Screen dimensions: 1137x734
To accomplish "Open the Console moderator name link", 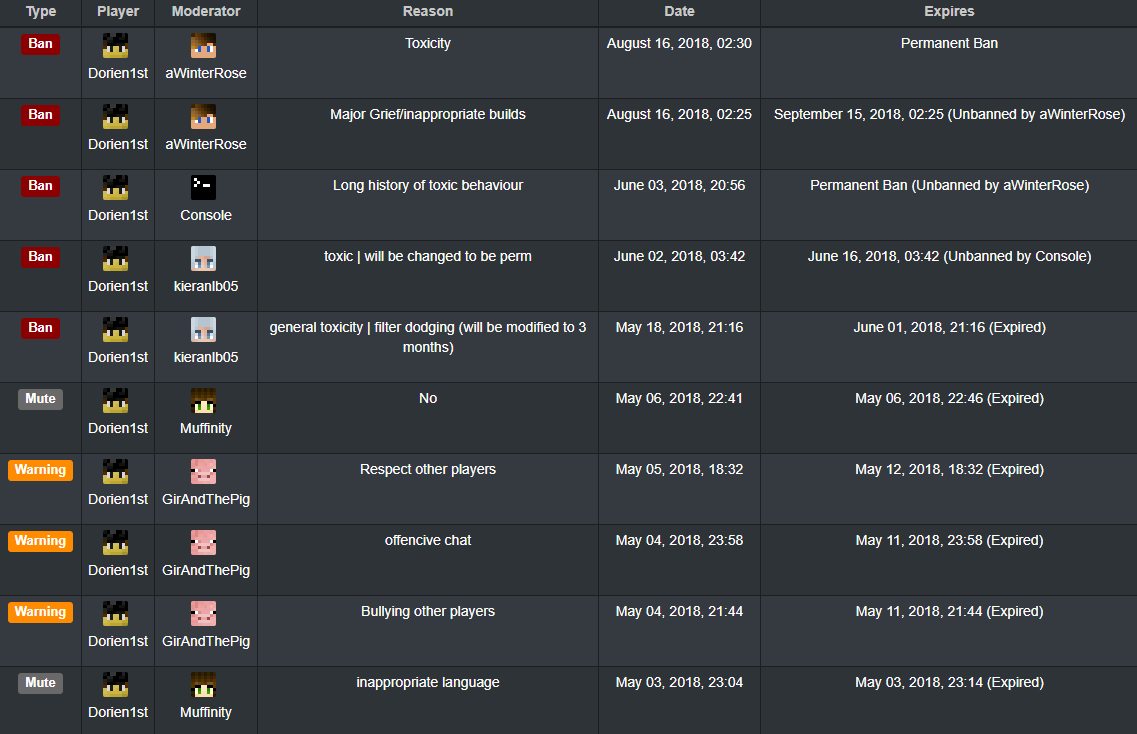I will pos(206,215).
